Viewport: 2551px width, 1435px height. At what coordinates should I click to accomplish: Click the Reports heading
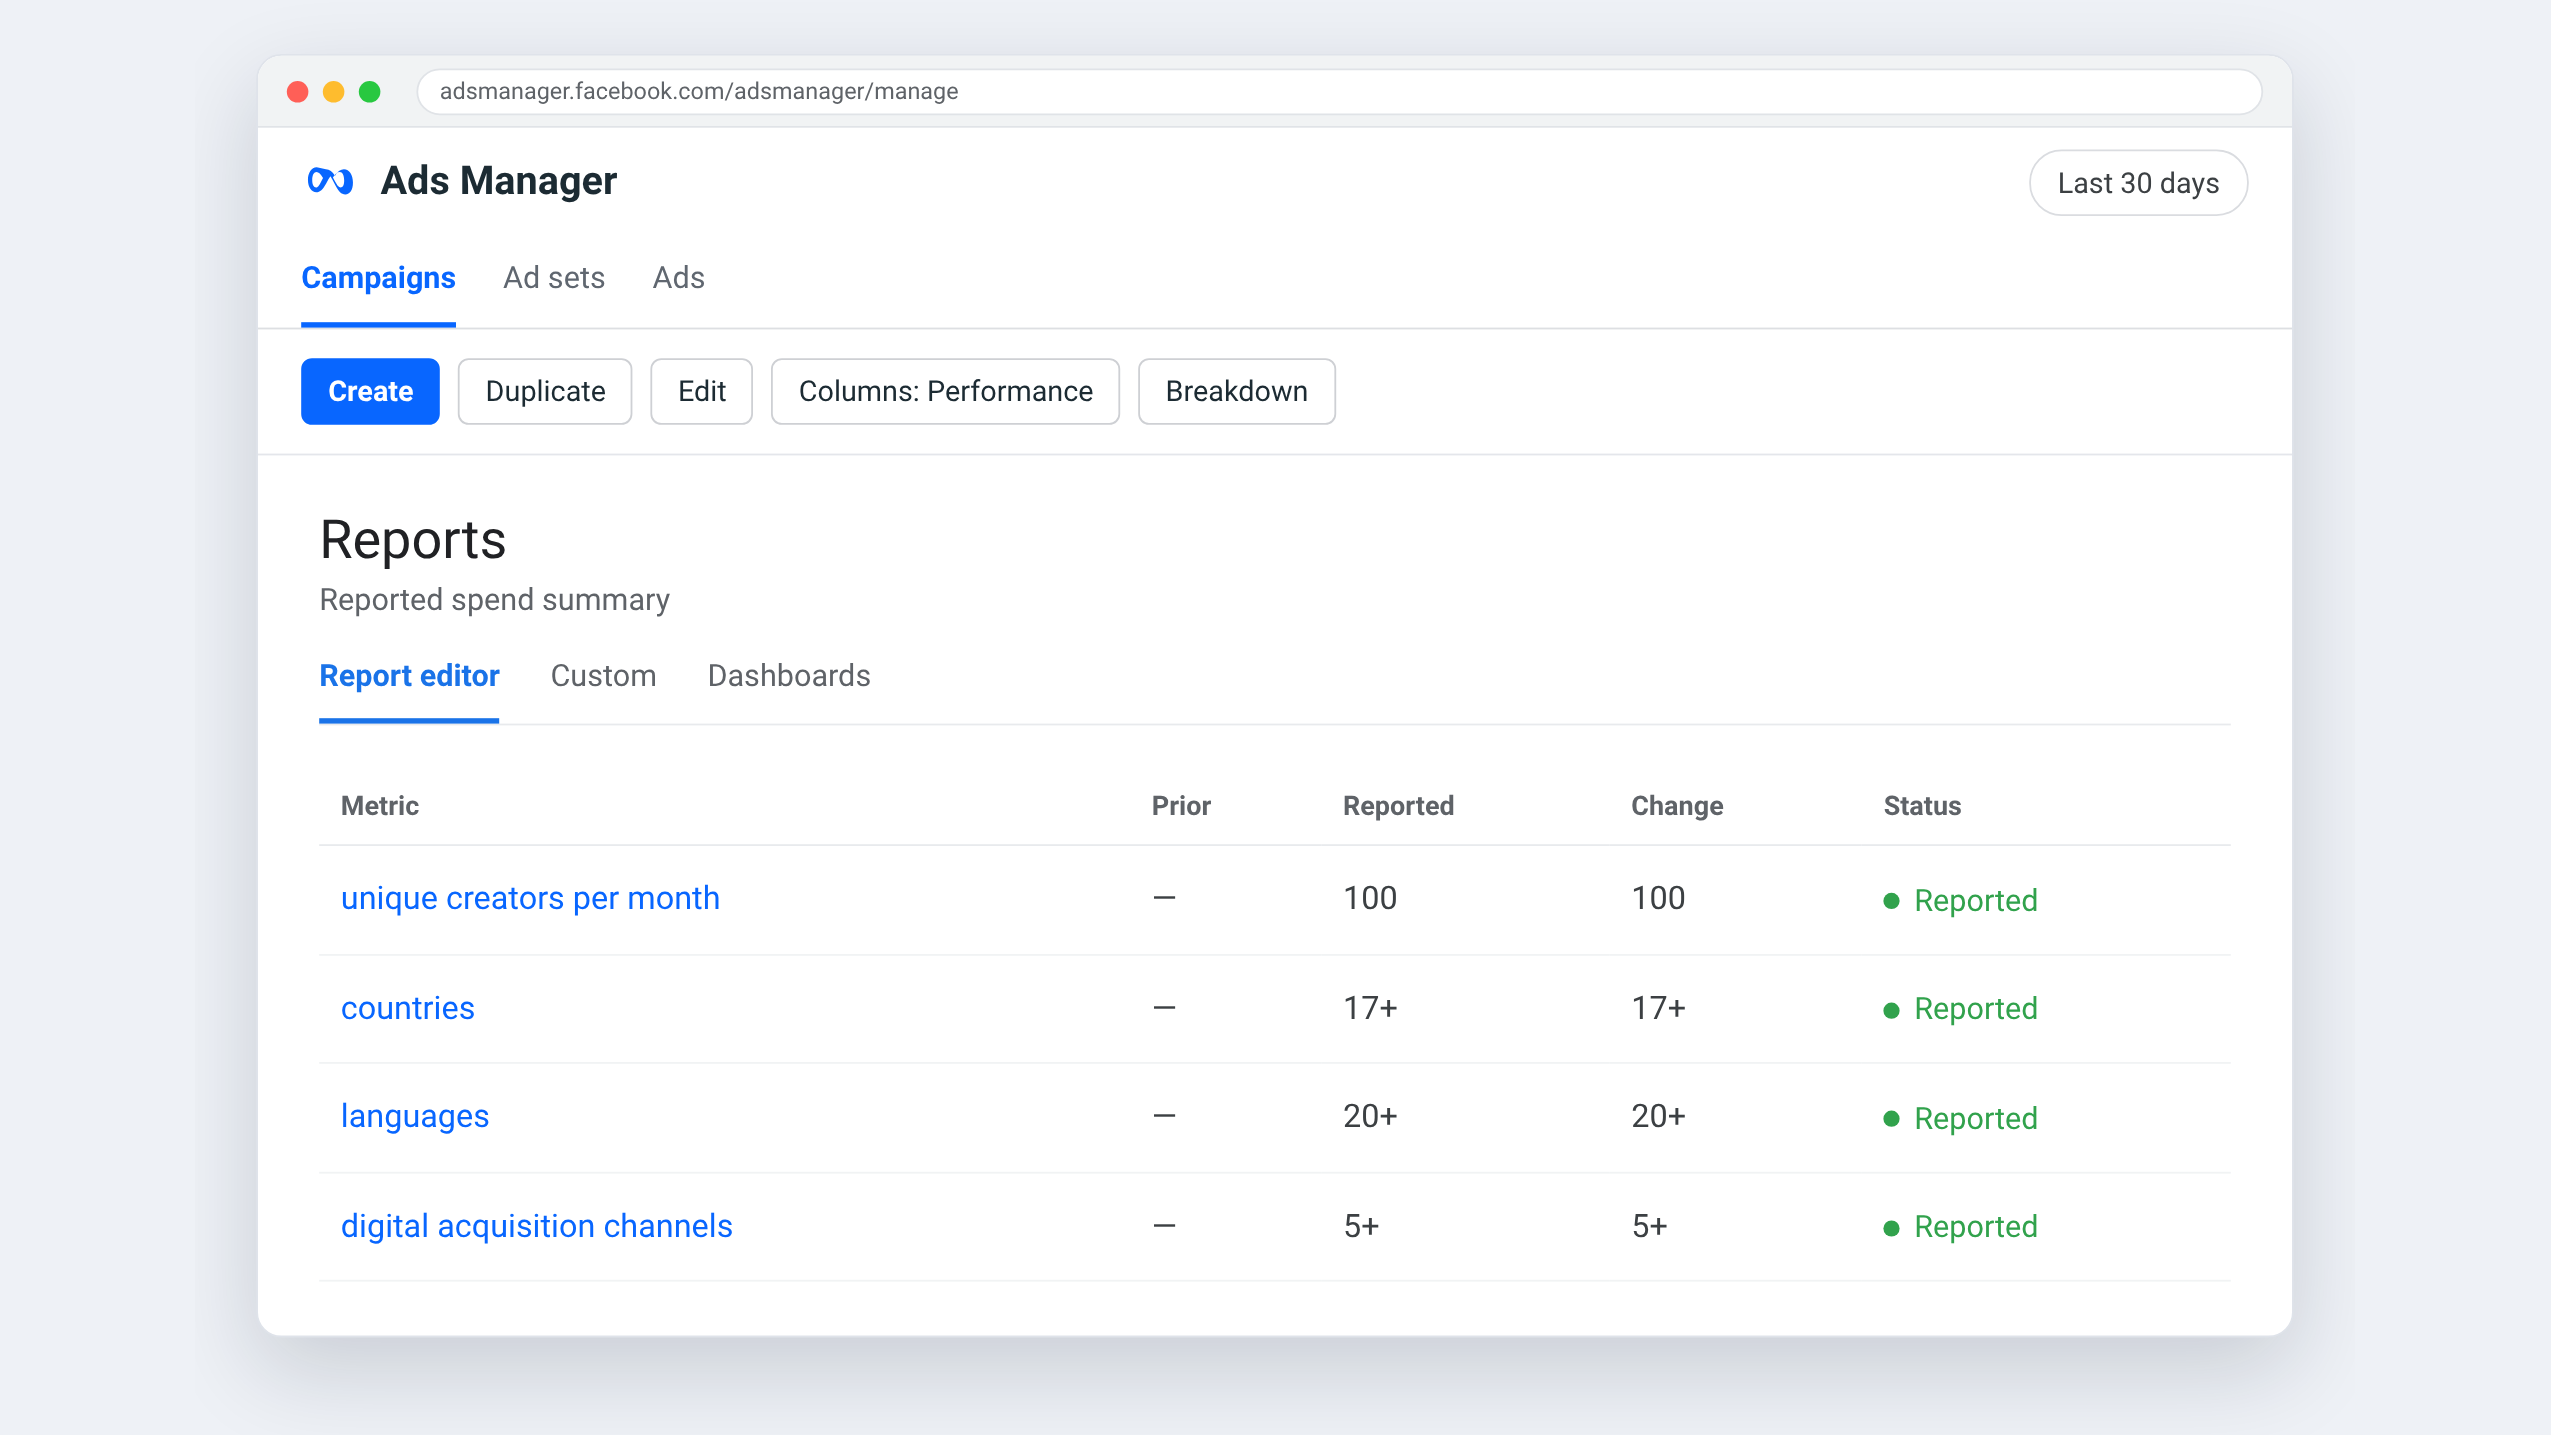click(413, 541)
